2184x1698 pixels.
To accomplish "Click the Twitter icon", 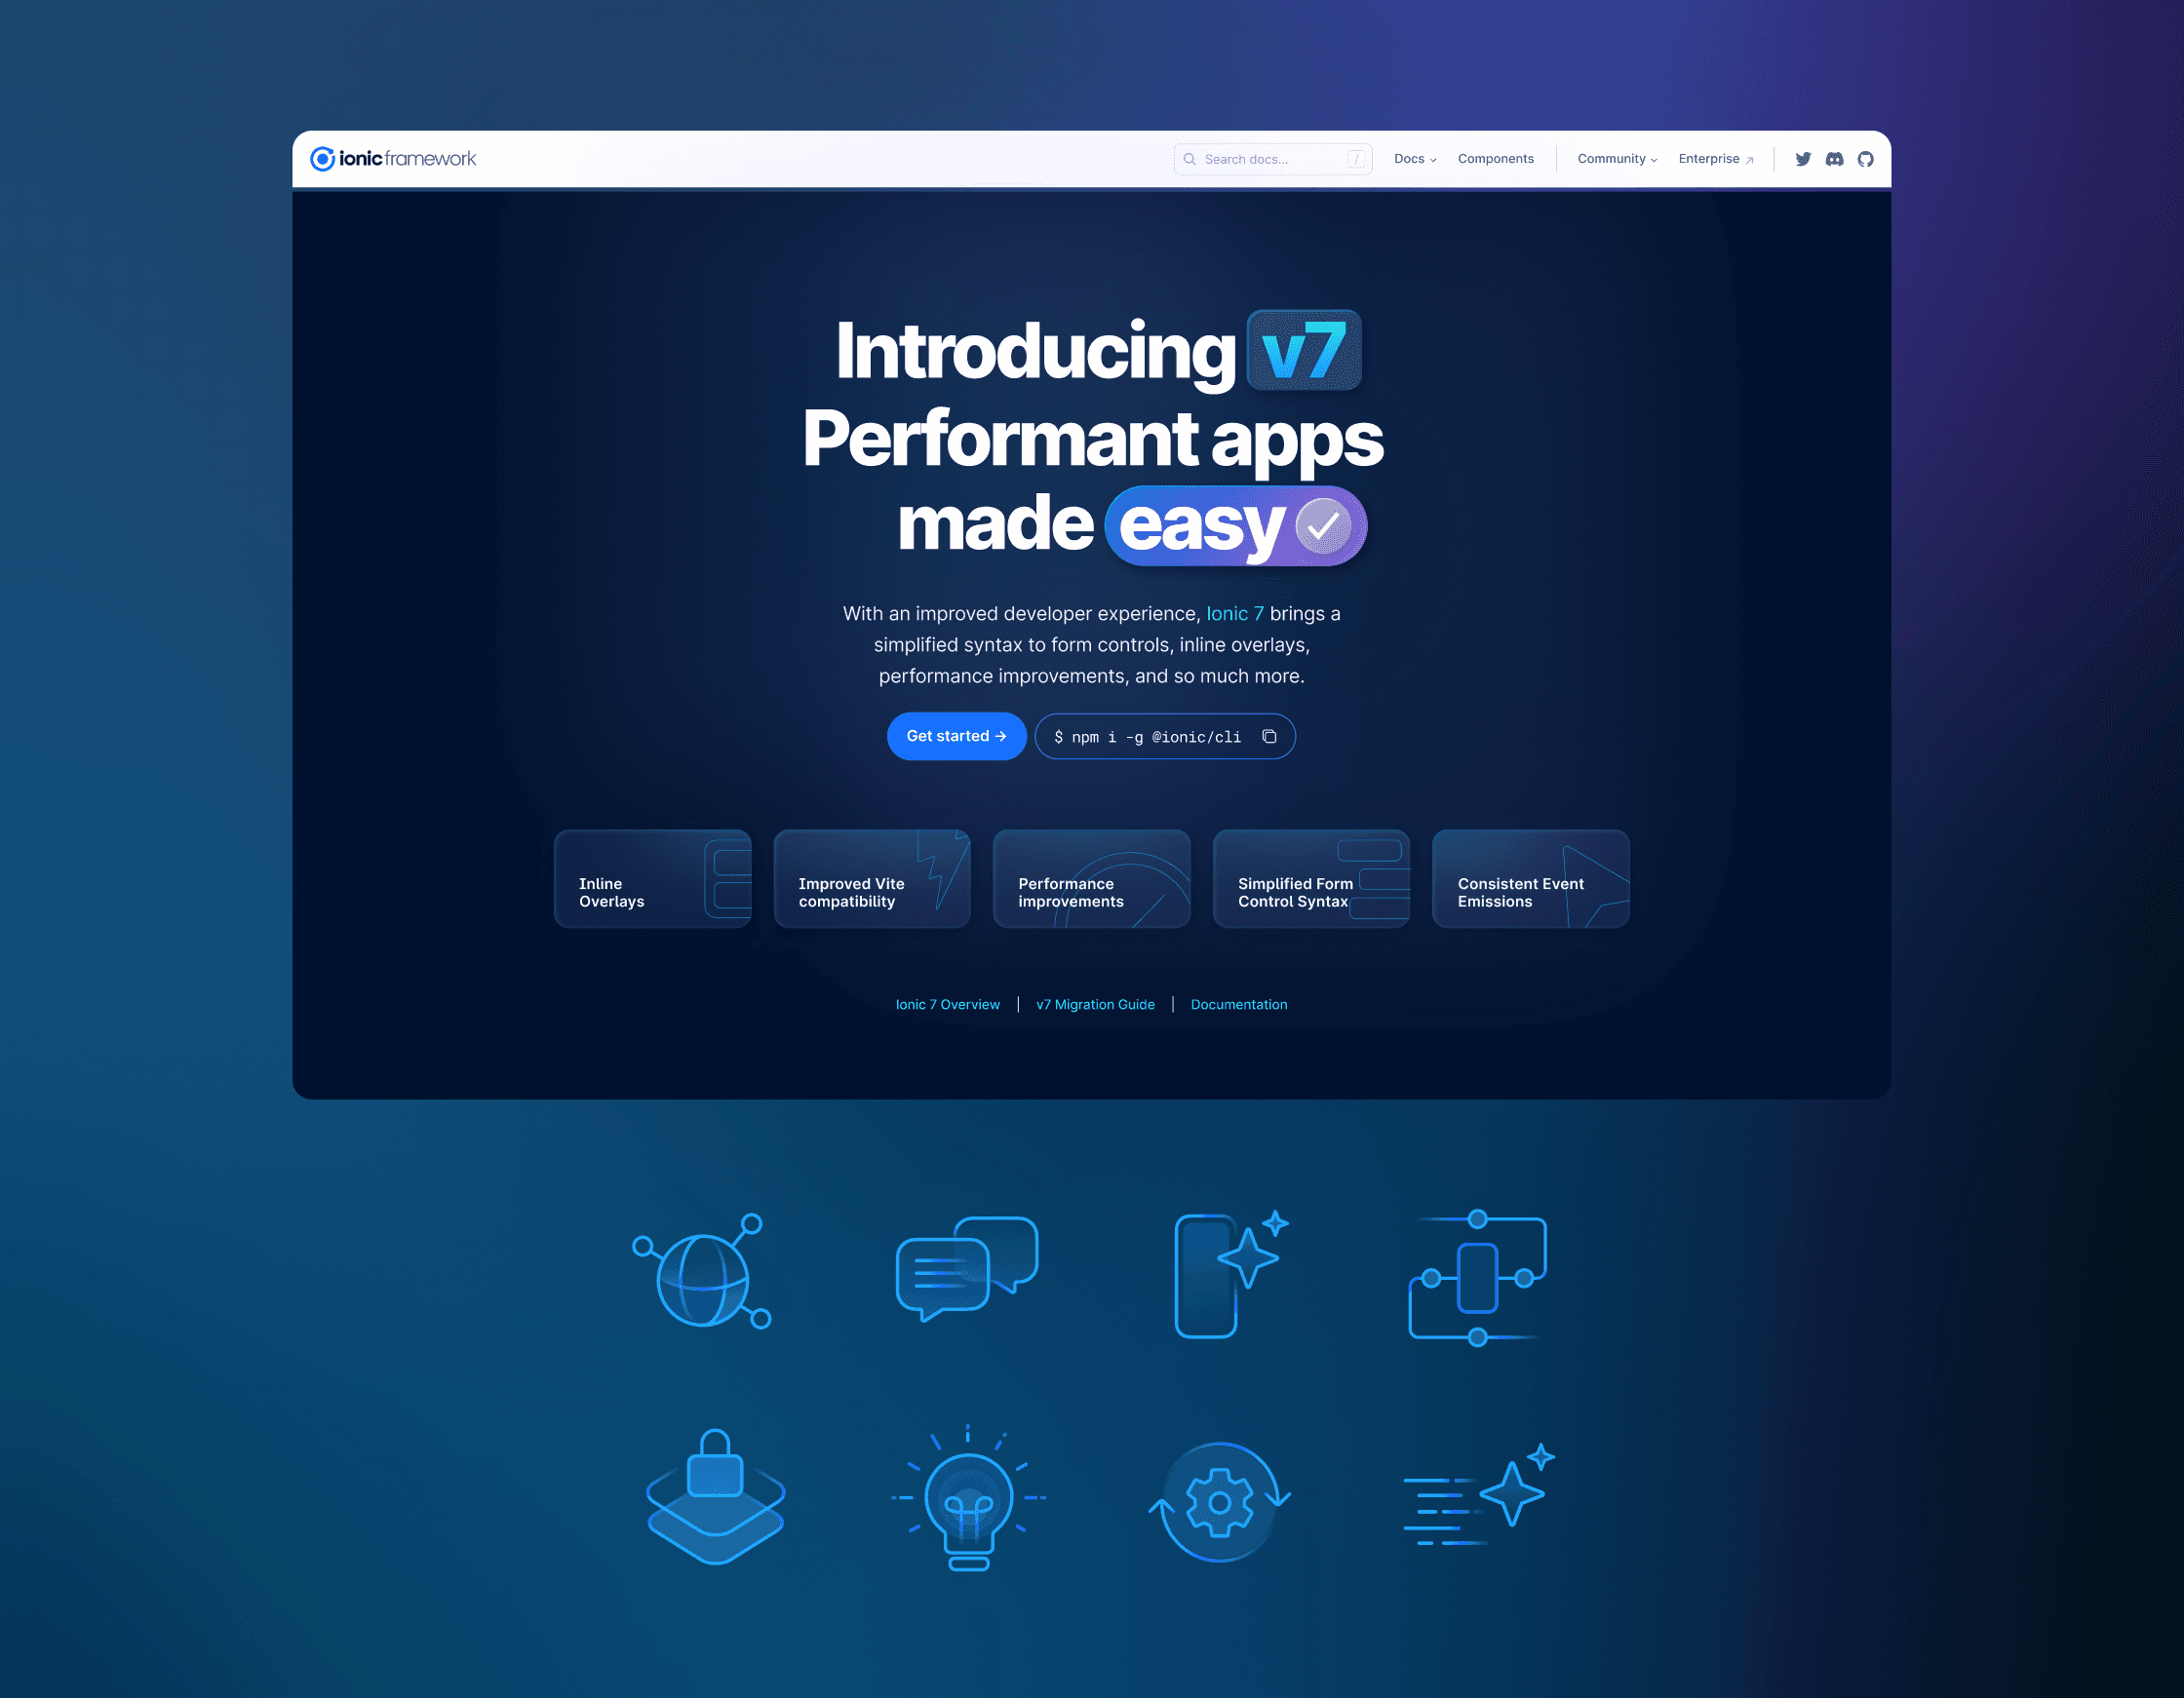I will 1803,160.
